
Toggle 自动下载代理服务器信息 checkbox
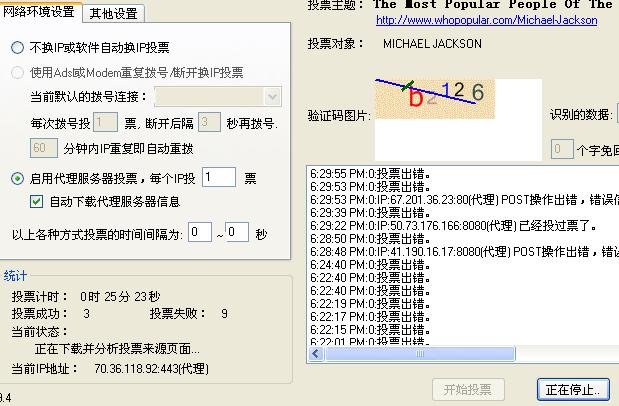(x=37, y=202)
